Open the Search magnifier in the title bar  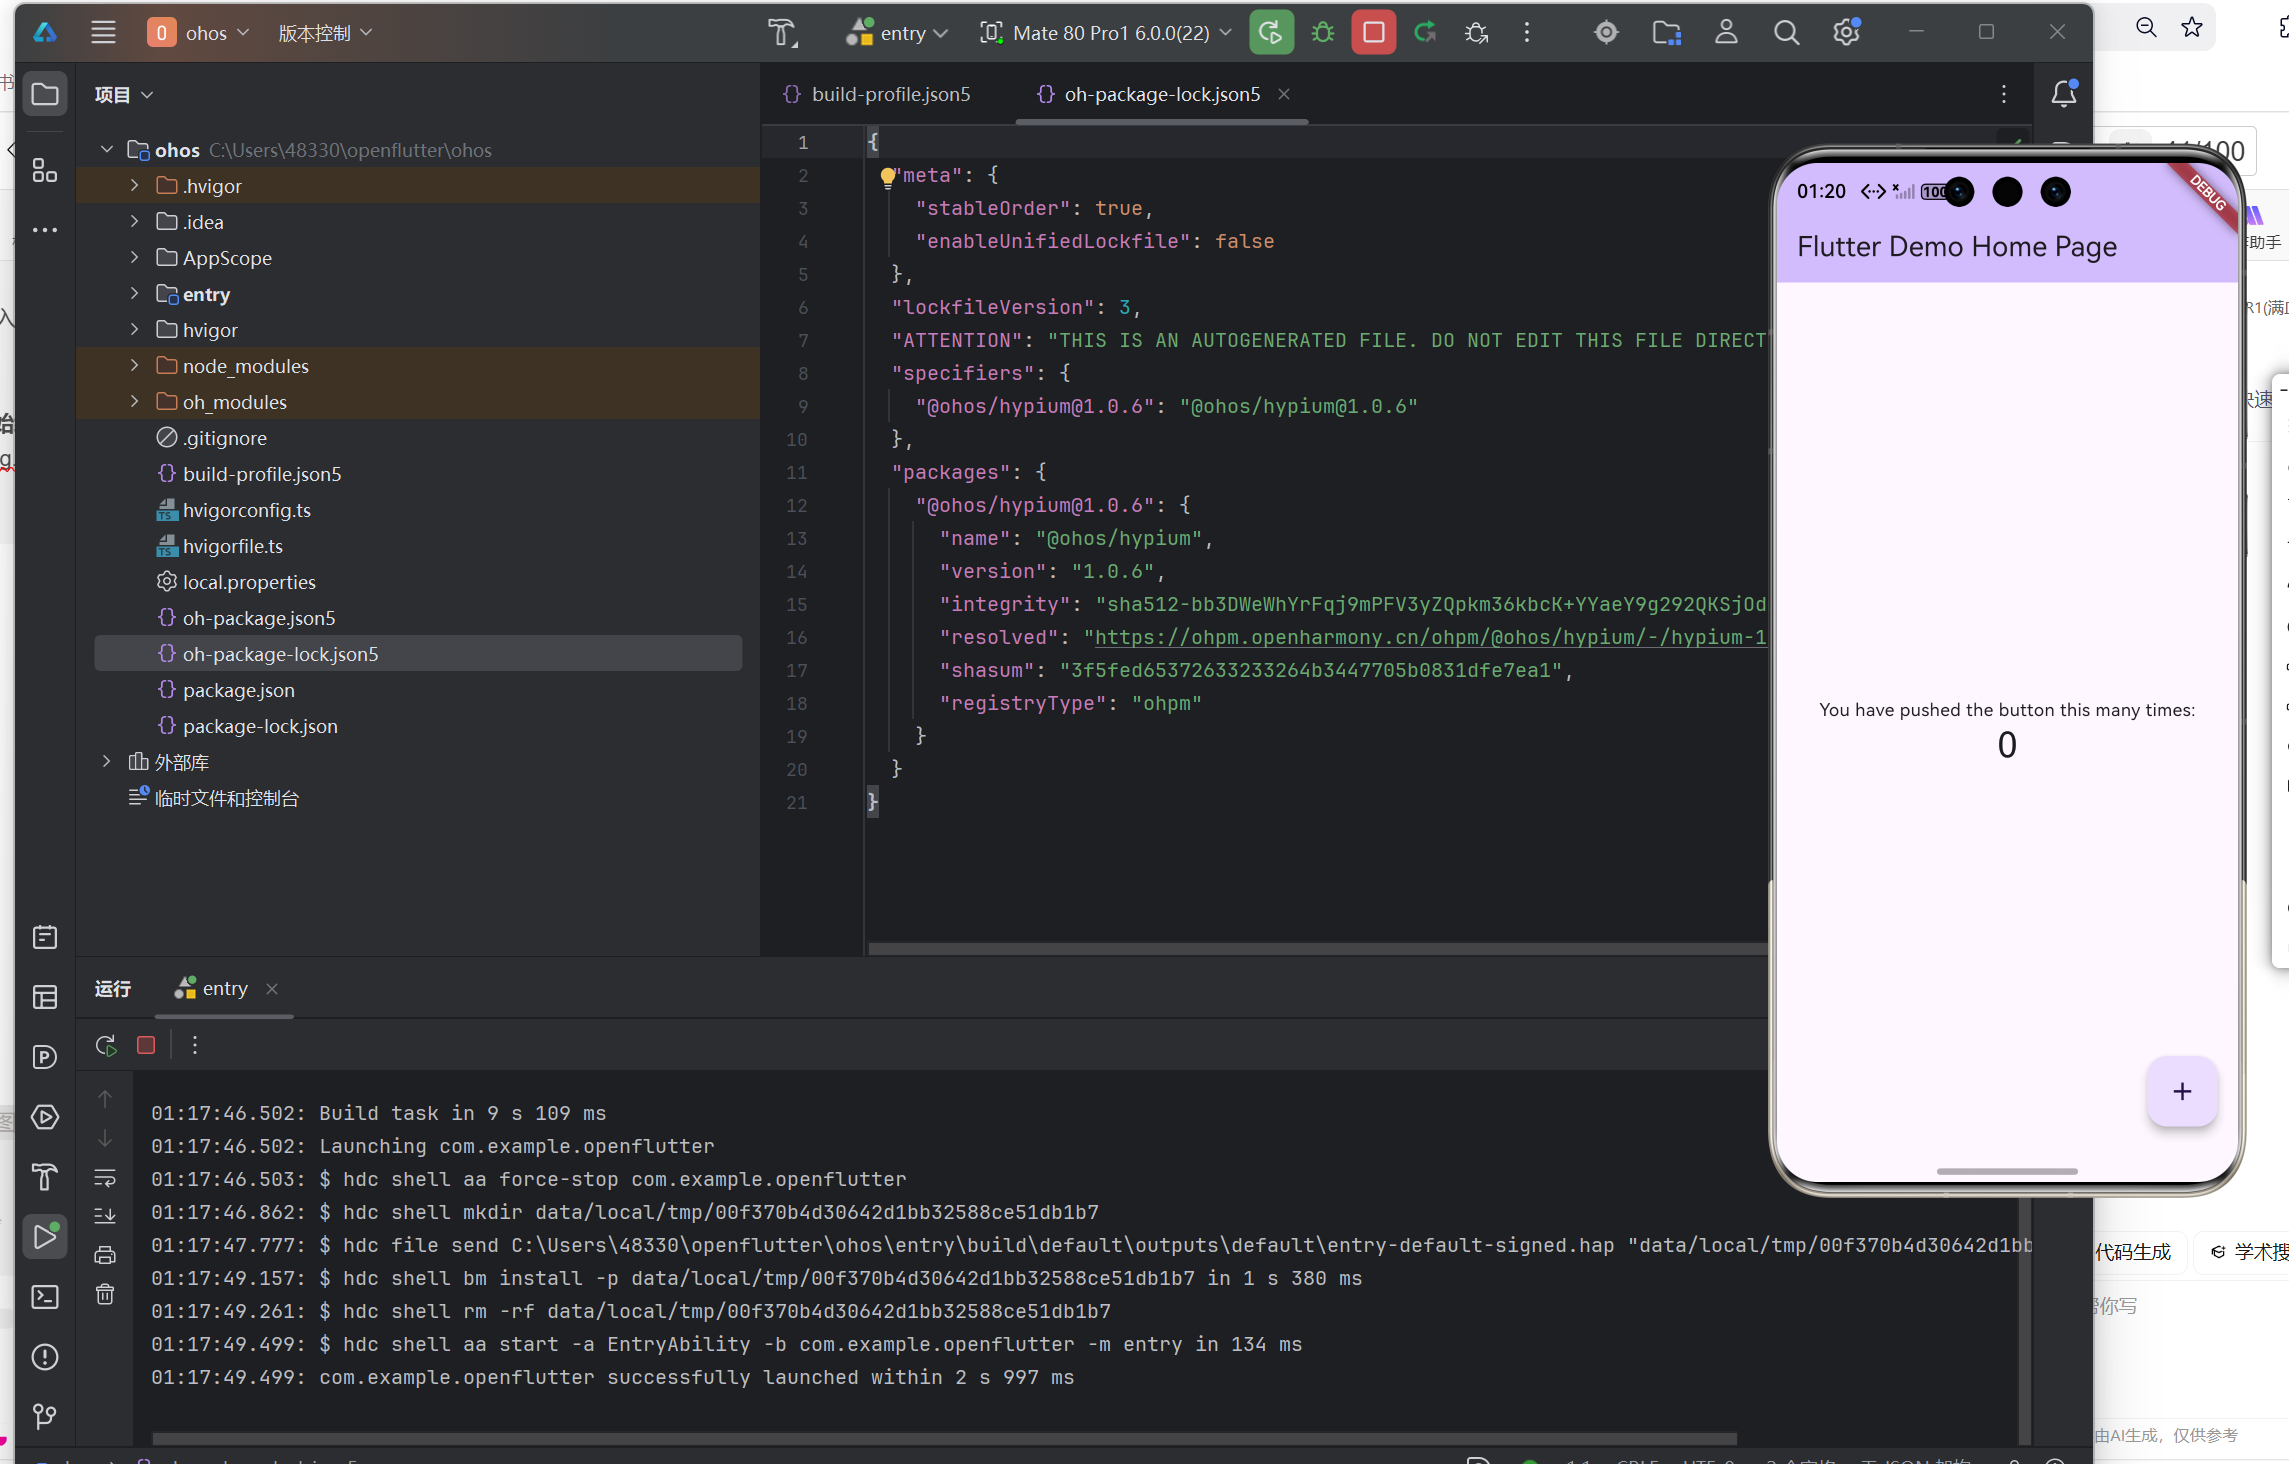1786,33
